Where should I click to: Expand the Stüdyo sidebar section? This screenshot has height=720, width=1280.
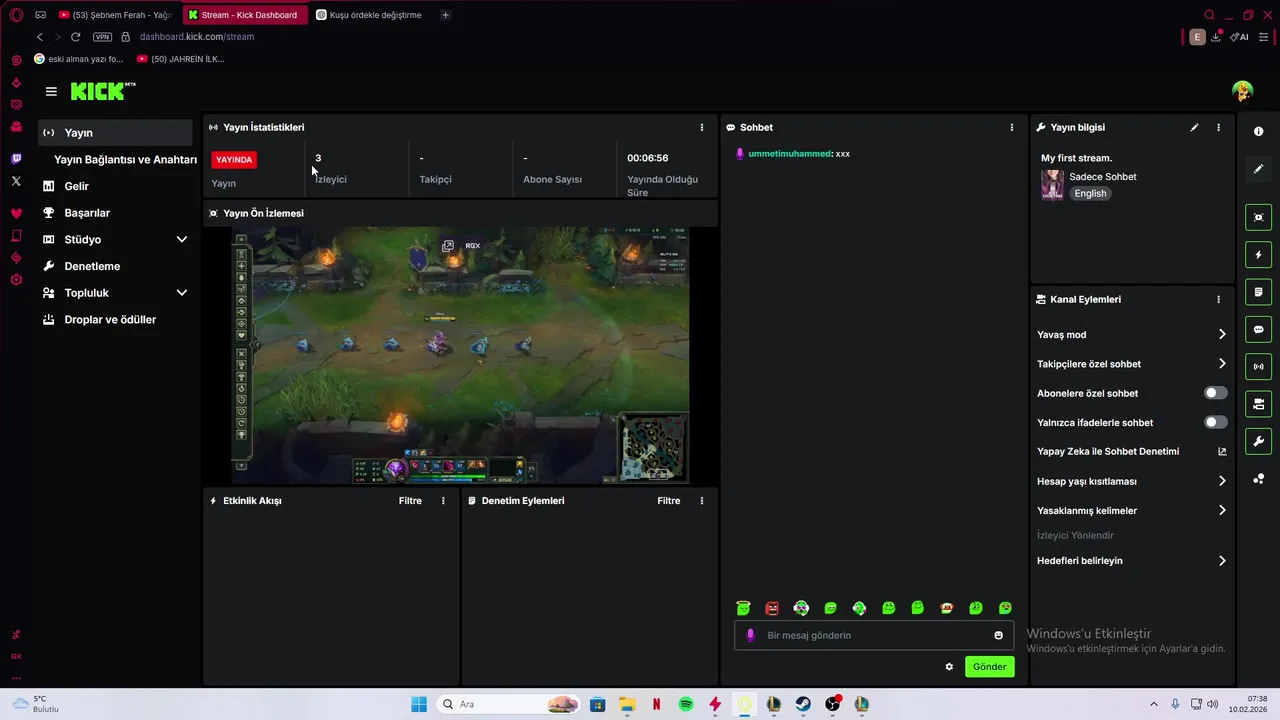tap(182, 240)
